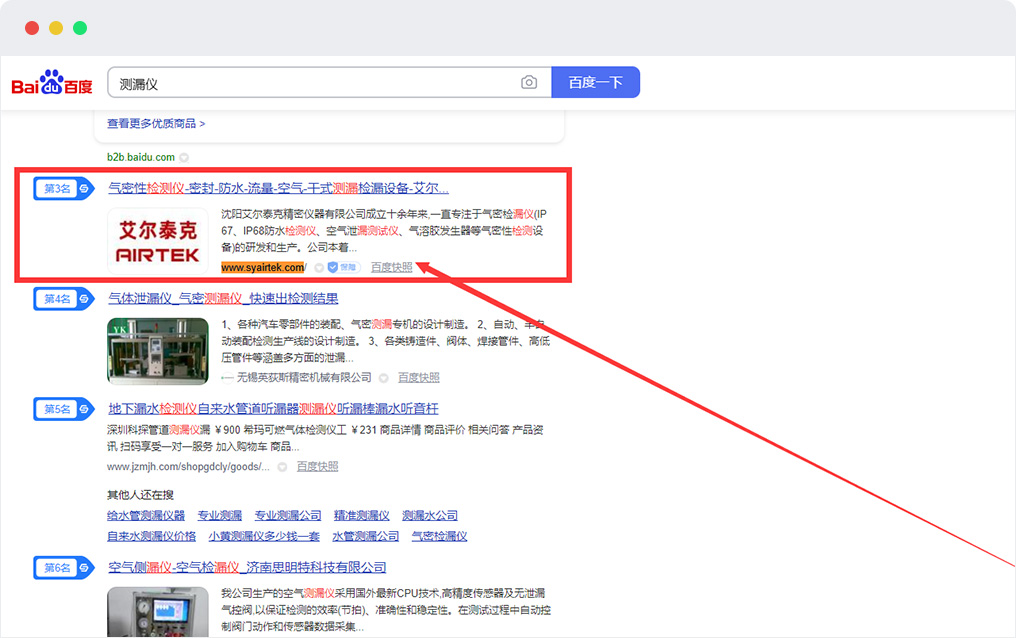Search related term 精准测漏仪
This screenshot has width=1016, height=638.
coord(362,516)
